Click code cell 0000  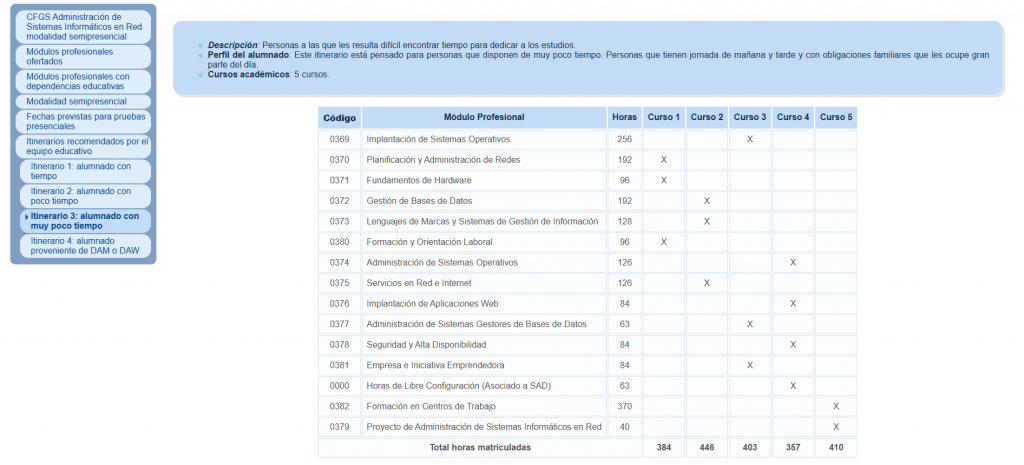coord(340,386)
